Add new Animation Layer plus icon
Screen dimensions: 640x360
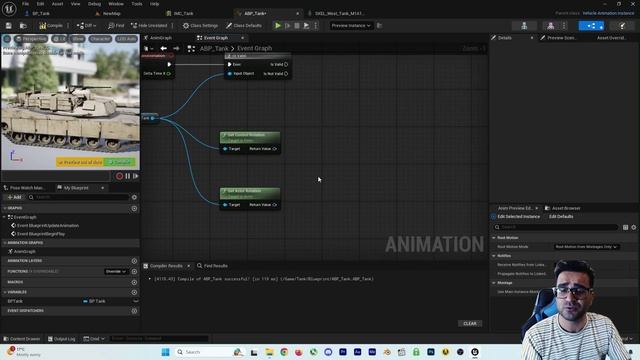[x=134, y=260]
